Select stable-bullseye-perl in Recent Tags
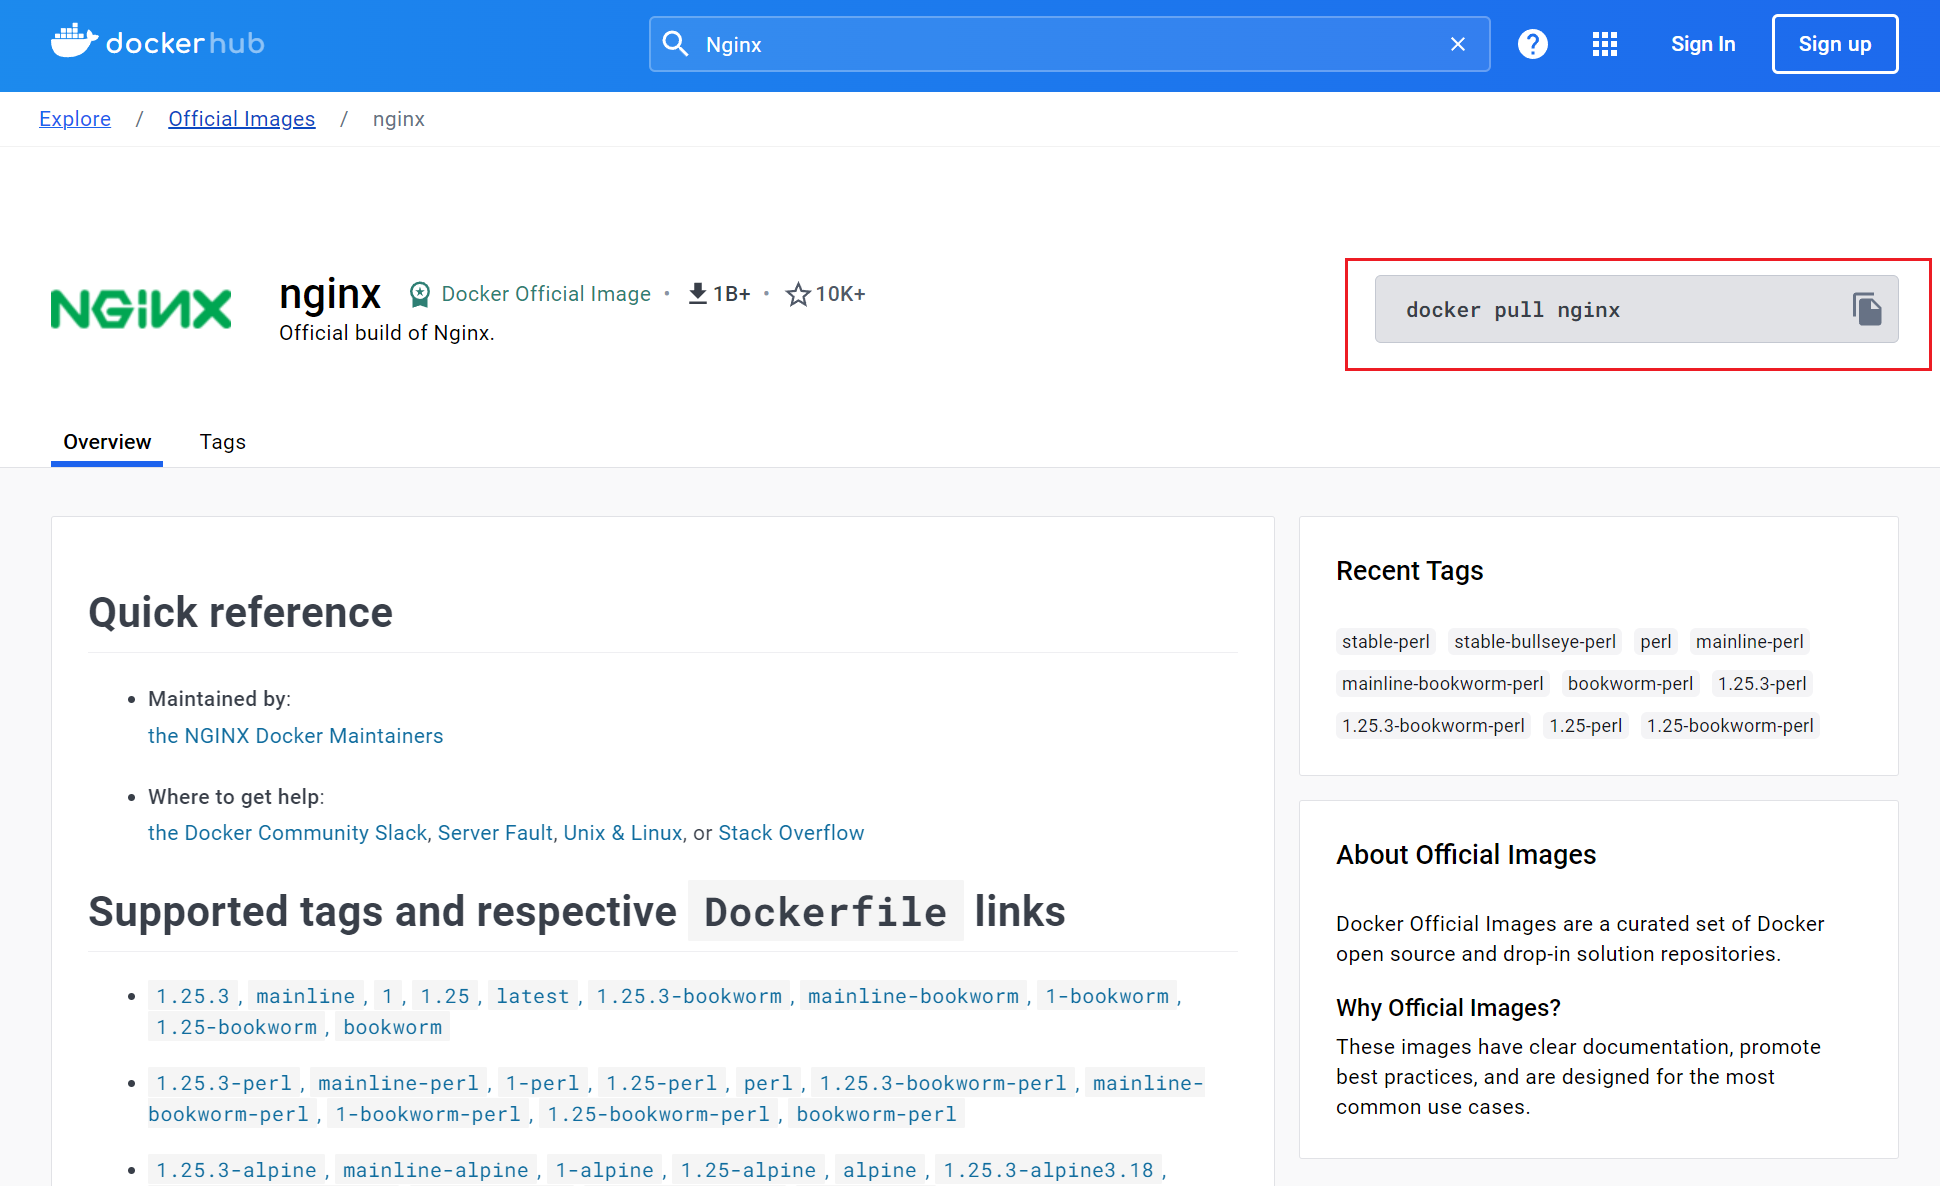Screen dimensions: 1940x1186 click(1534, 642)
